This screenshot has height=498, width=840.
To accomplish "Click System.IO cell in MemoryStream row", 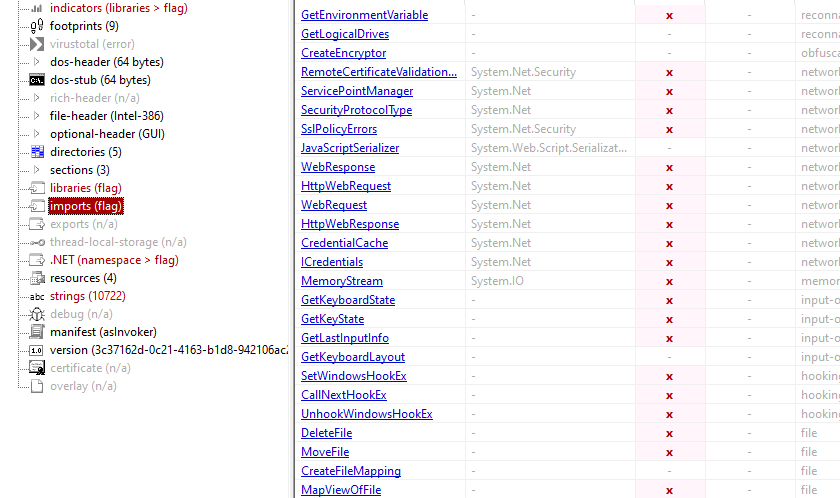I will (x=497, y=281).
